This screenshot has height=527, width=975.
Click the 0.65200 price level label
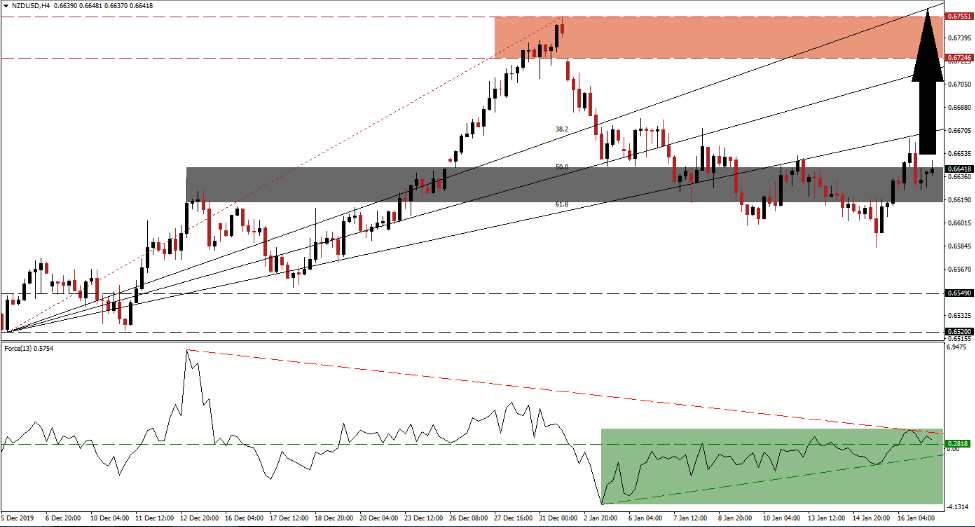[959, 331]
